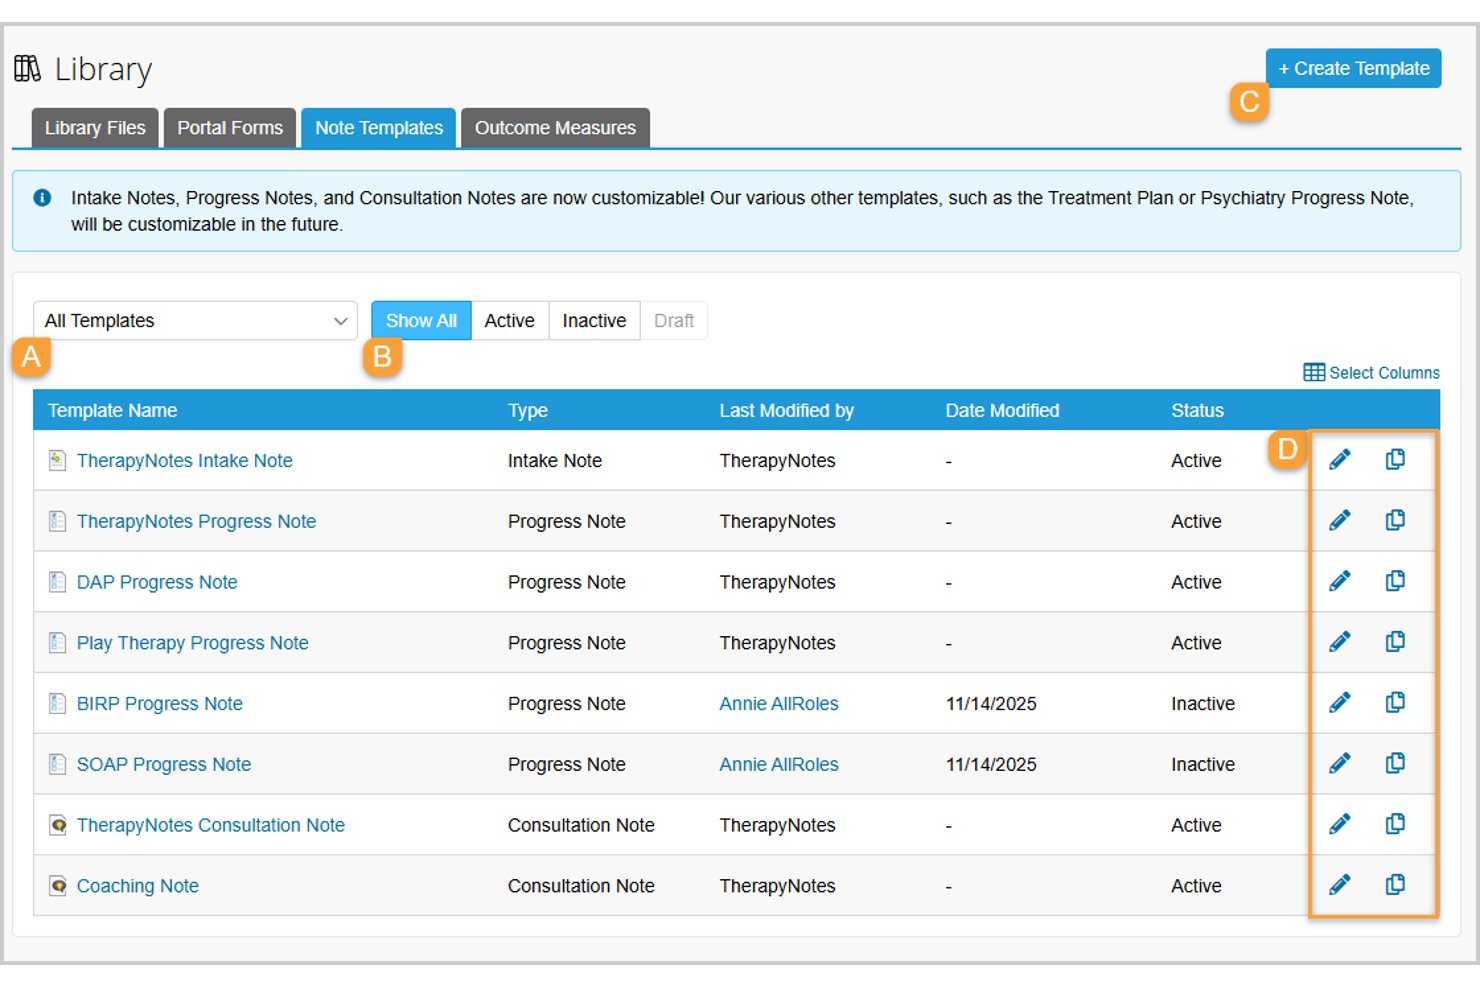Edit the TherapyNotes Progress Note template
Screen dimensions: 1480x987
(1340, 520)
